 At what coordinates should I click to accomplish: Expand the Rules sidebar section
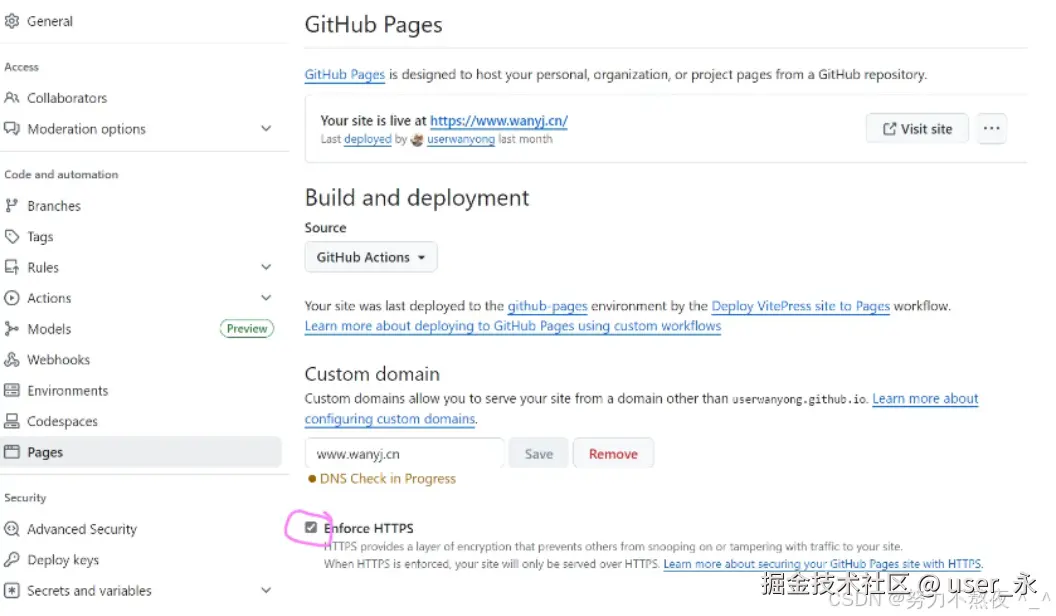(266, 268)
